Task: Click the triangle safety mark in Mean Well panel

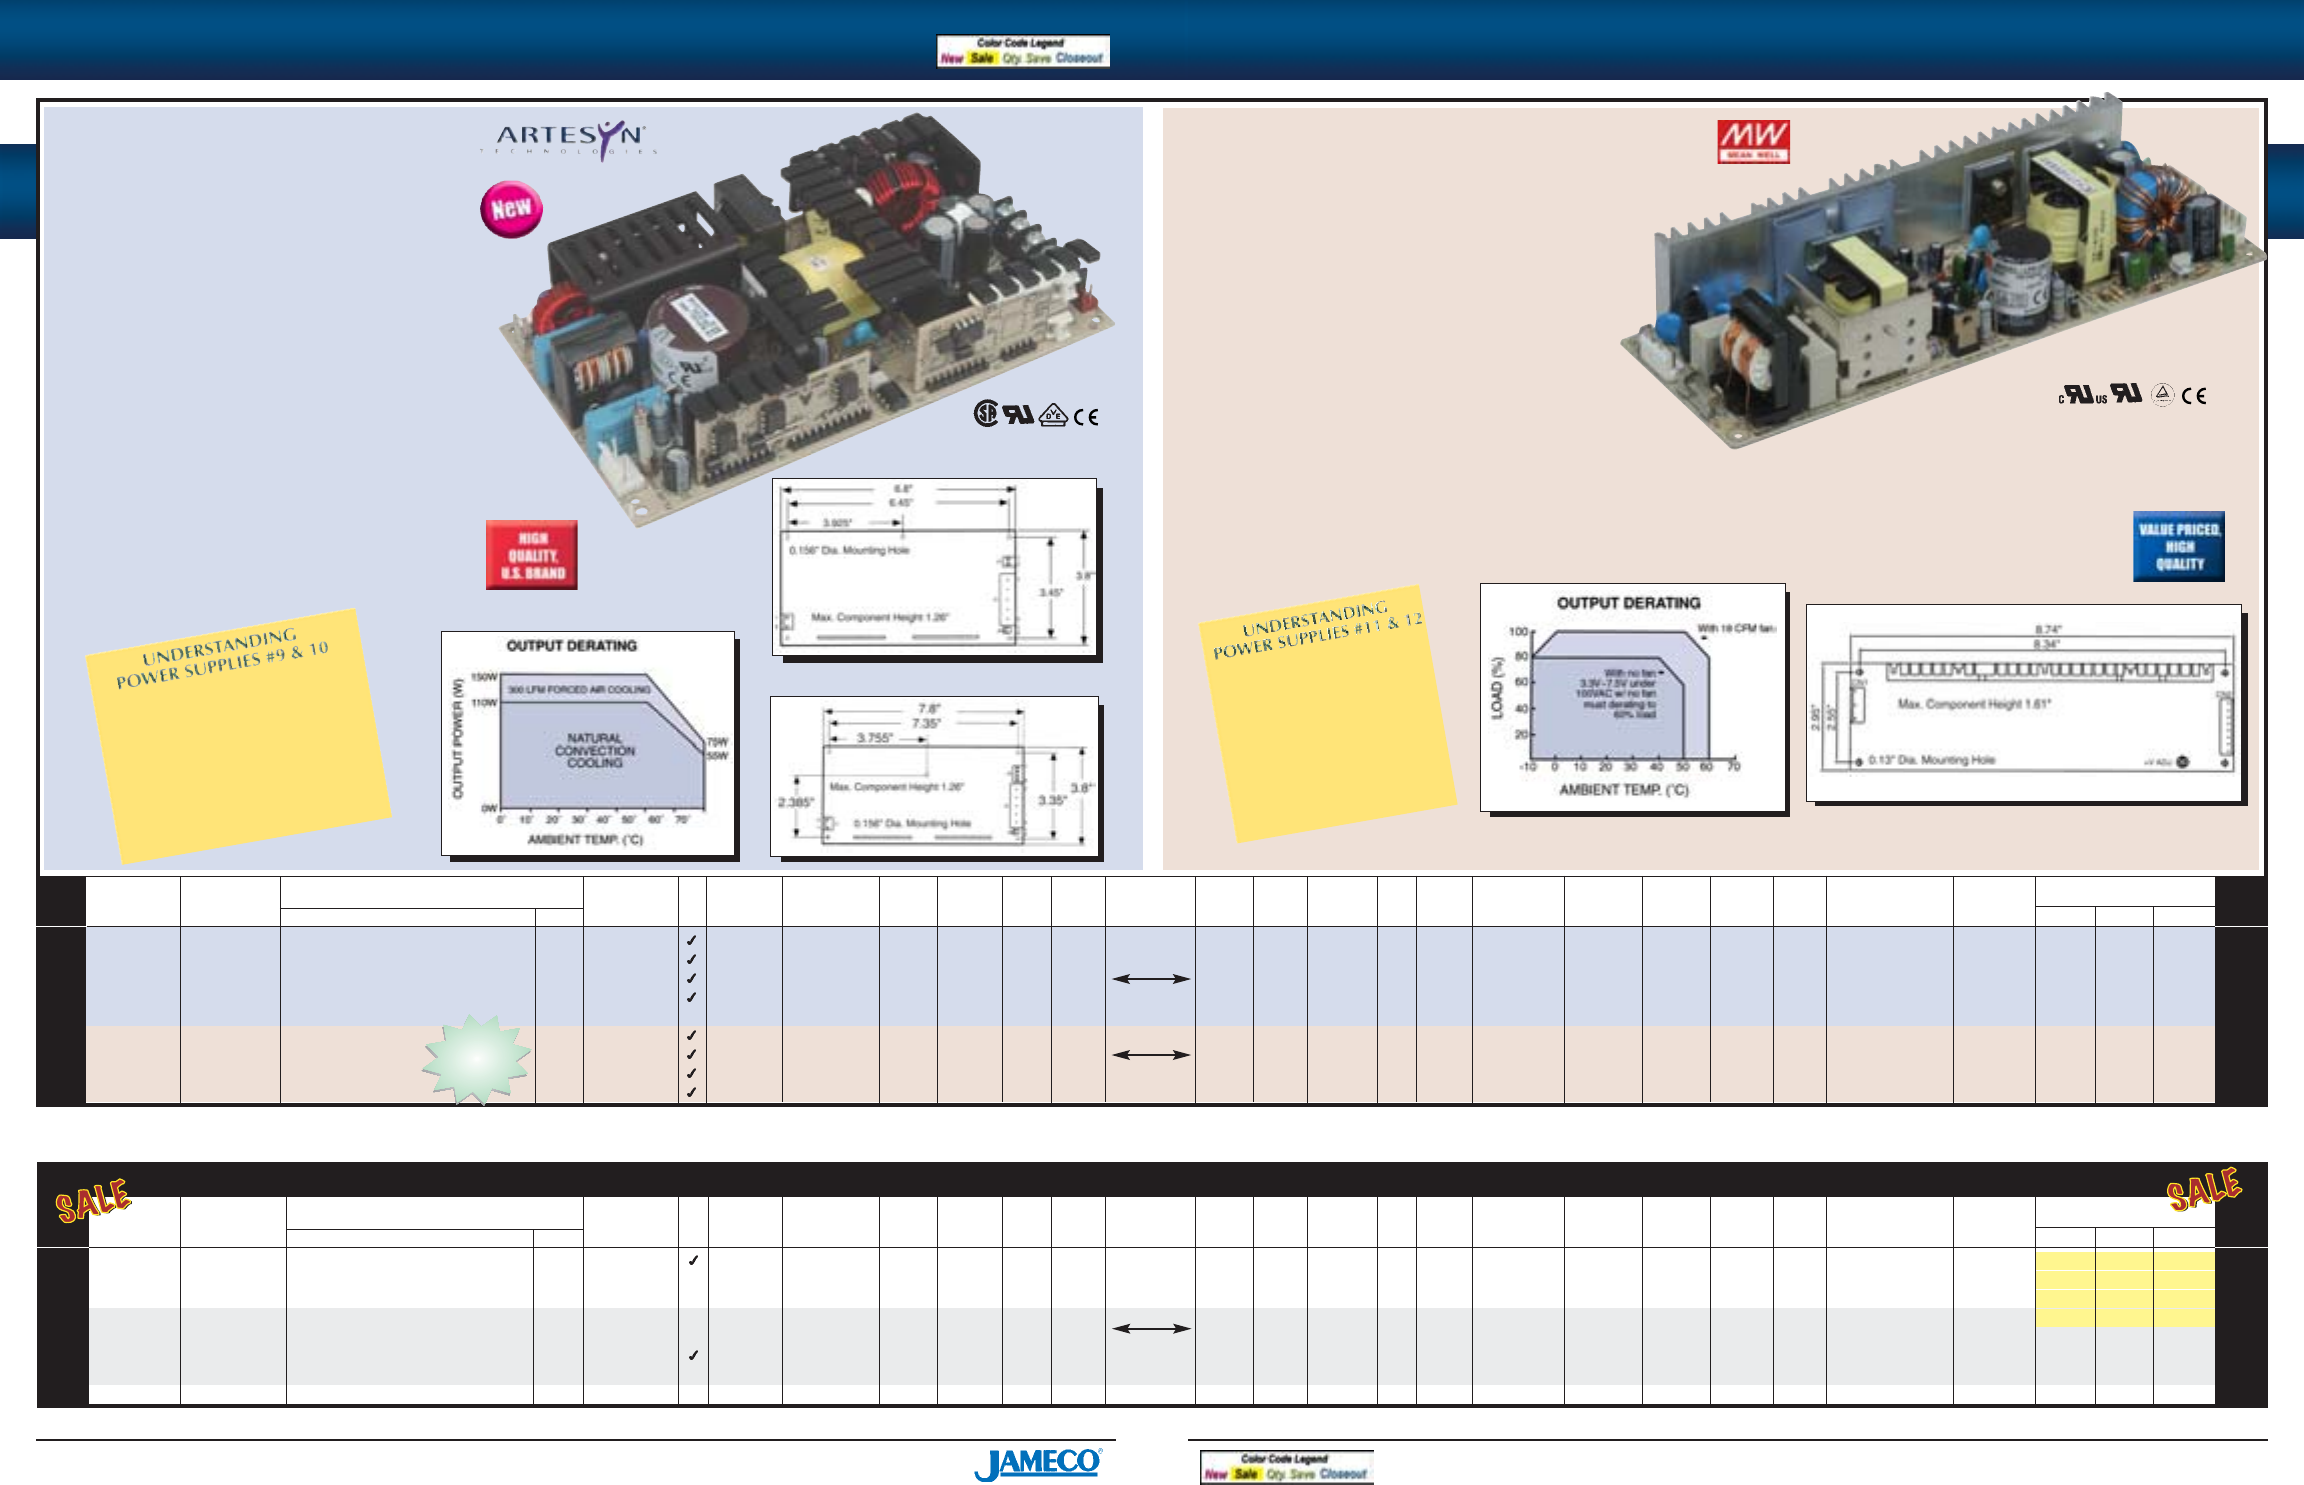Action: (x=2163, y=395)
